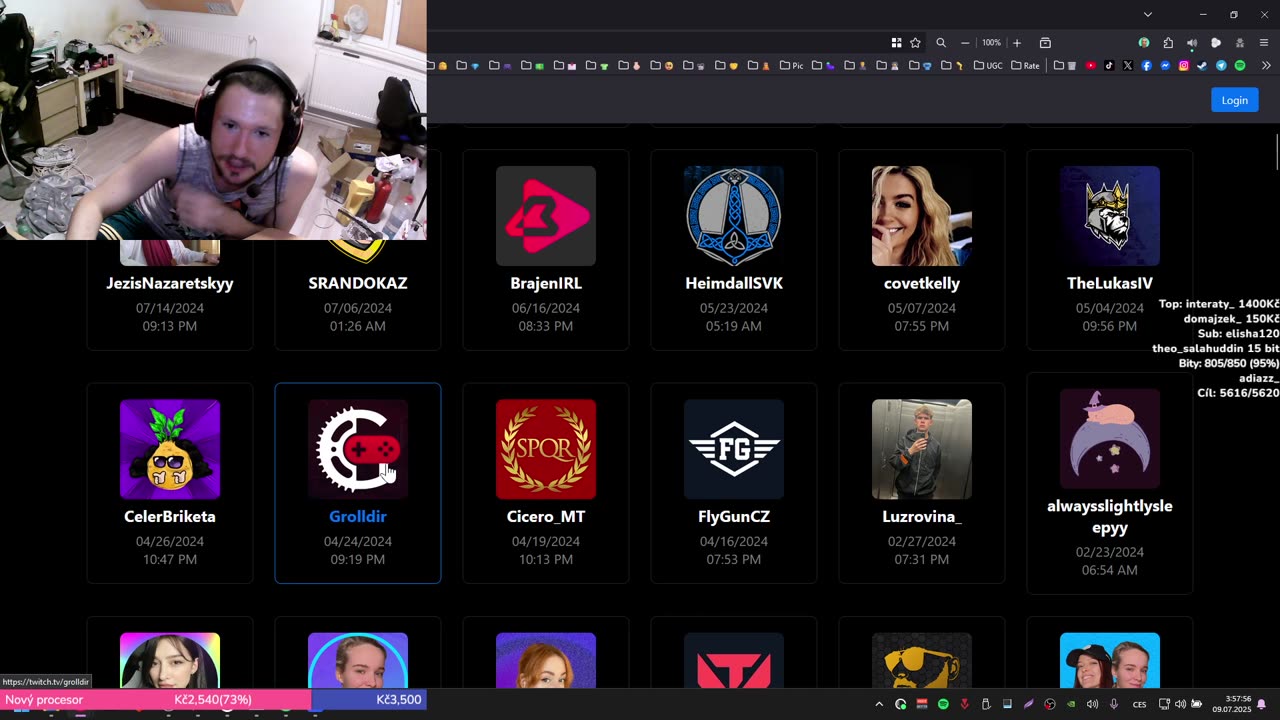Open TheLukasIV crowned lion avatar
The image size is (1280, 720).
[1110, 216]
